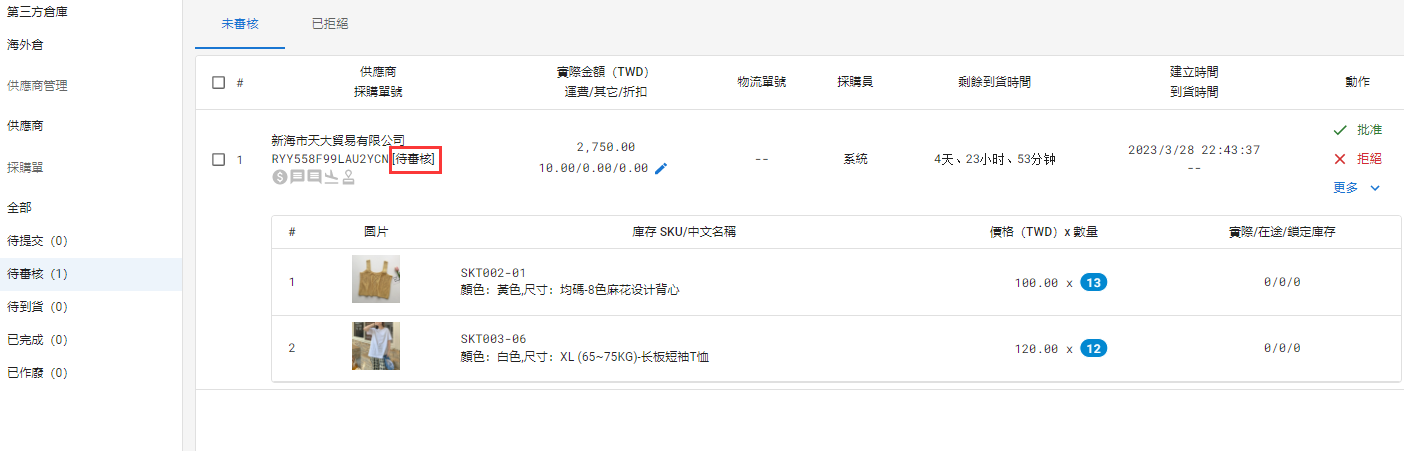Open the yellow camisole product thumbnail
The width and height of the screenshot is (1404, 451).
pos(376,279)
